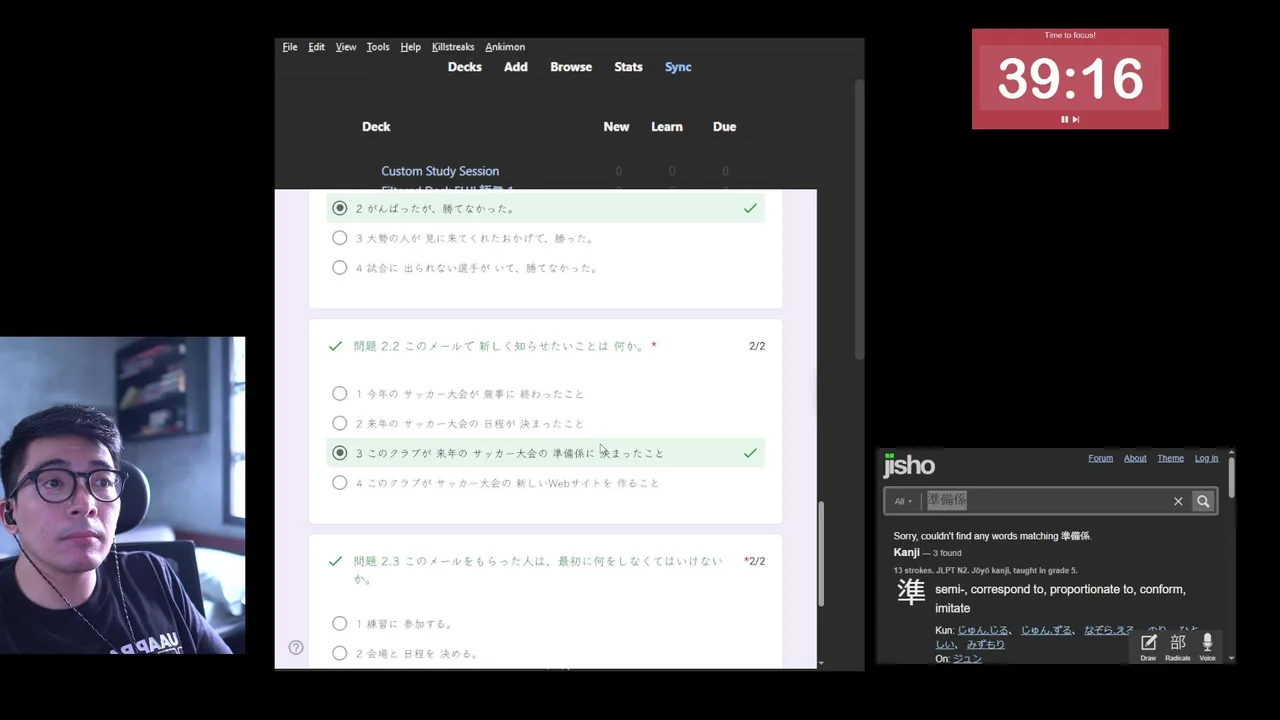The image size is (1280, 720).
Task: Click the みずもり reading link
Action: pyautogui.click(x=985, y=645)
